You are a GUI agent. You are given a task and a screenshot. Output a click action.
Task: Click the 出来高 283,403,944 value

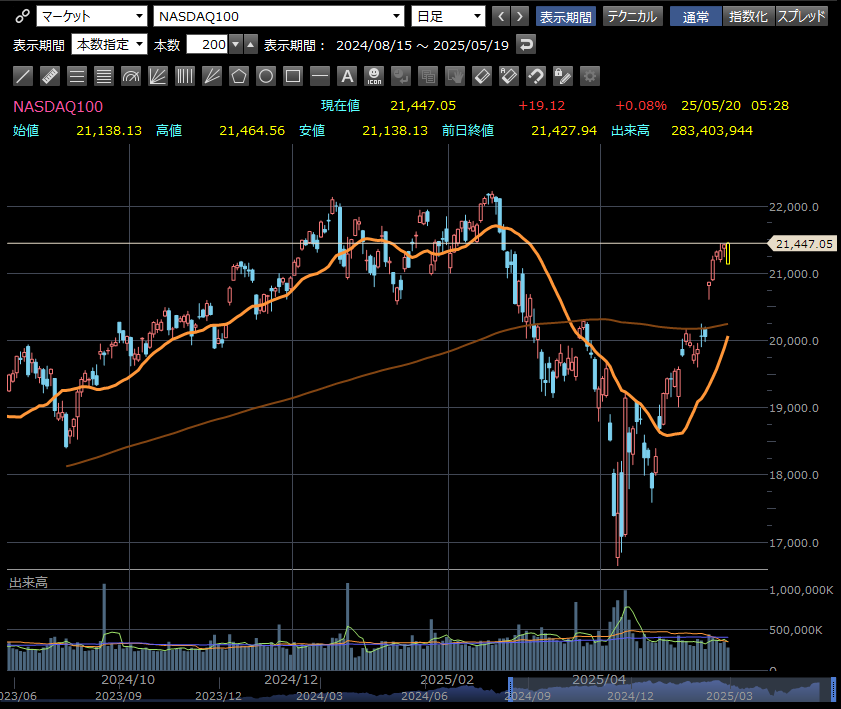[x=712, y=130]
